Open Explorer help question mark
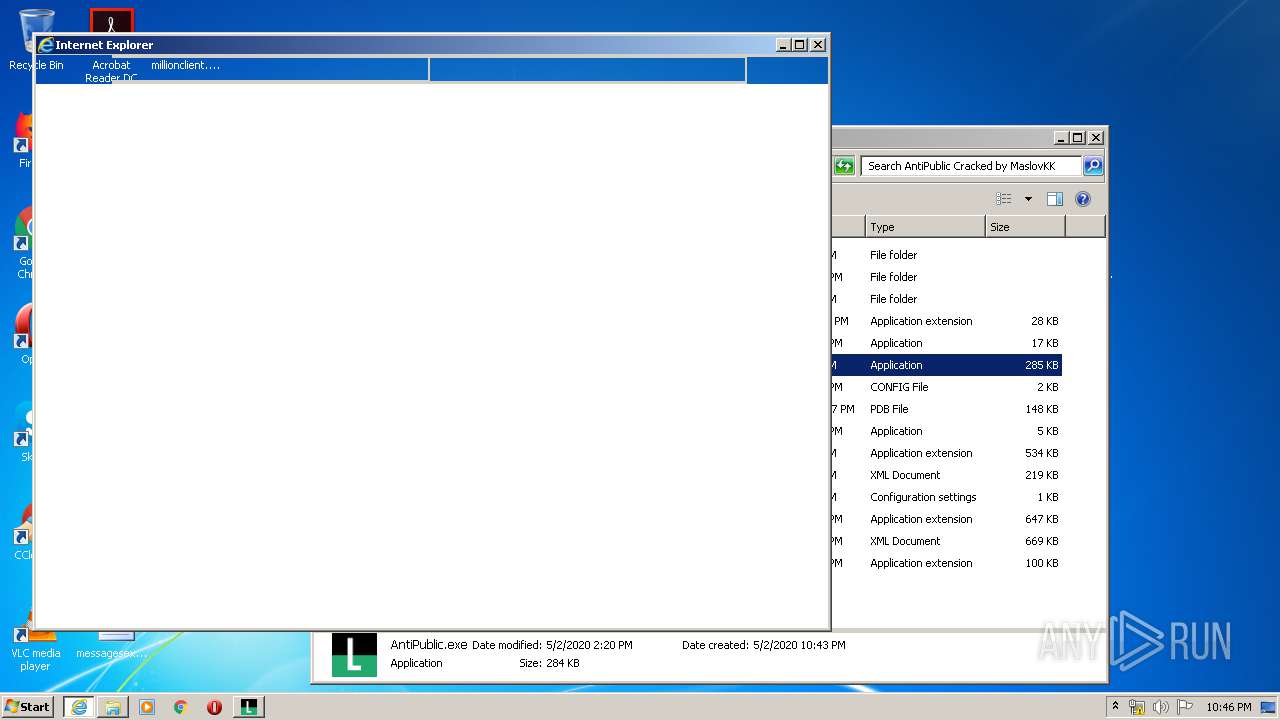This screenshot has height=720, width=1280. pyautogui.click(x=1082, y=199)
